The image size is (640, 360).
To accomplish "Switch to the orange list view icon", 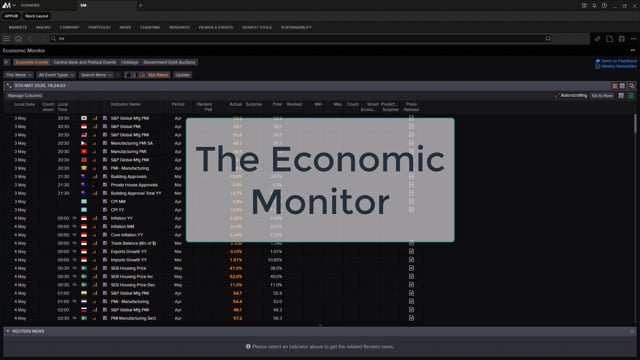I will coord(615,86).
